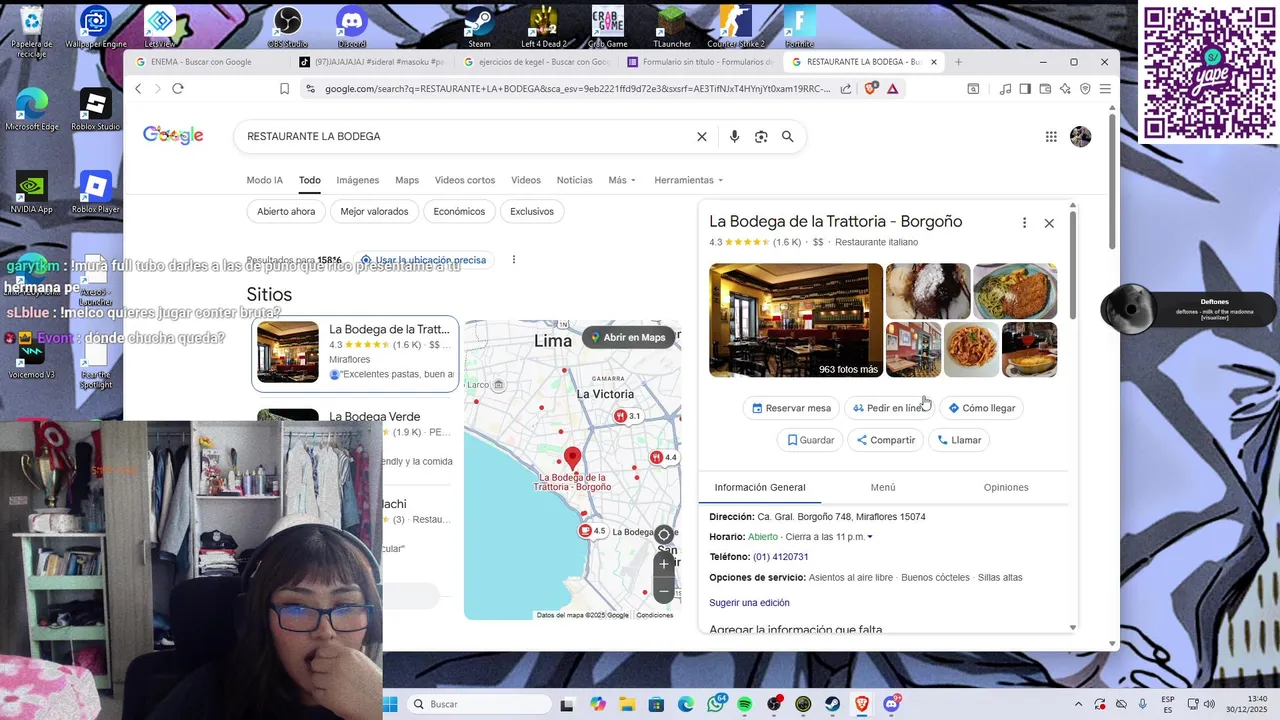Zoom in on the Lima map
The width and height of the screenshot is (1280, 720).
coord(664,564)
